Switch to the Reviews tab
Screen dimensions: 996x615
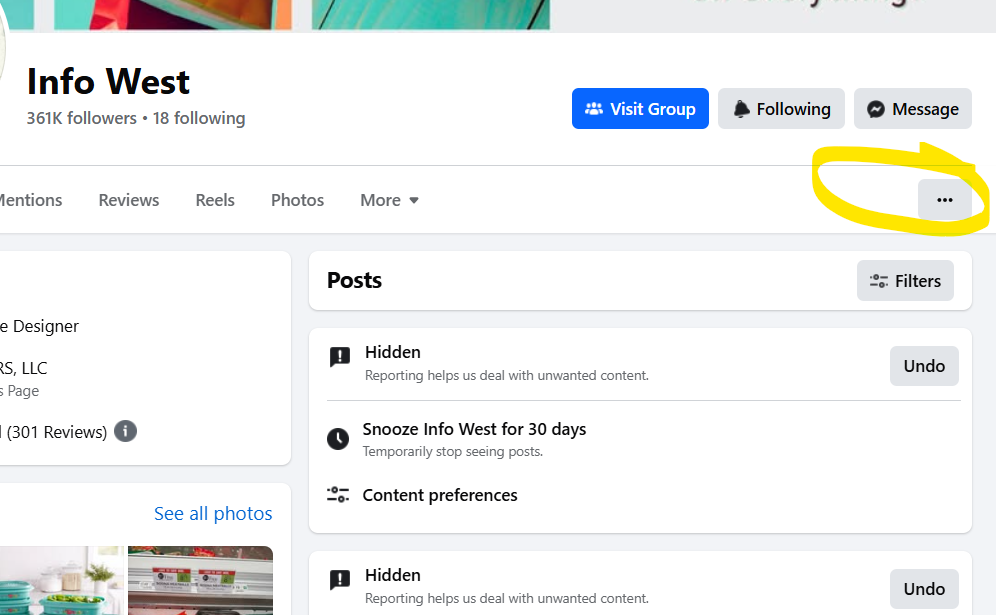[x=129, y=200]
